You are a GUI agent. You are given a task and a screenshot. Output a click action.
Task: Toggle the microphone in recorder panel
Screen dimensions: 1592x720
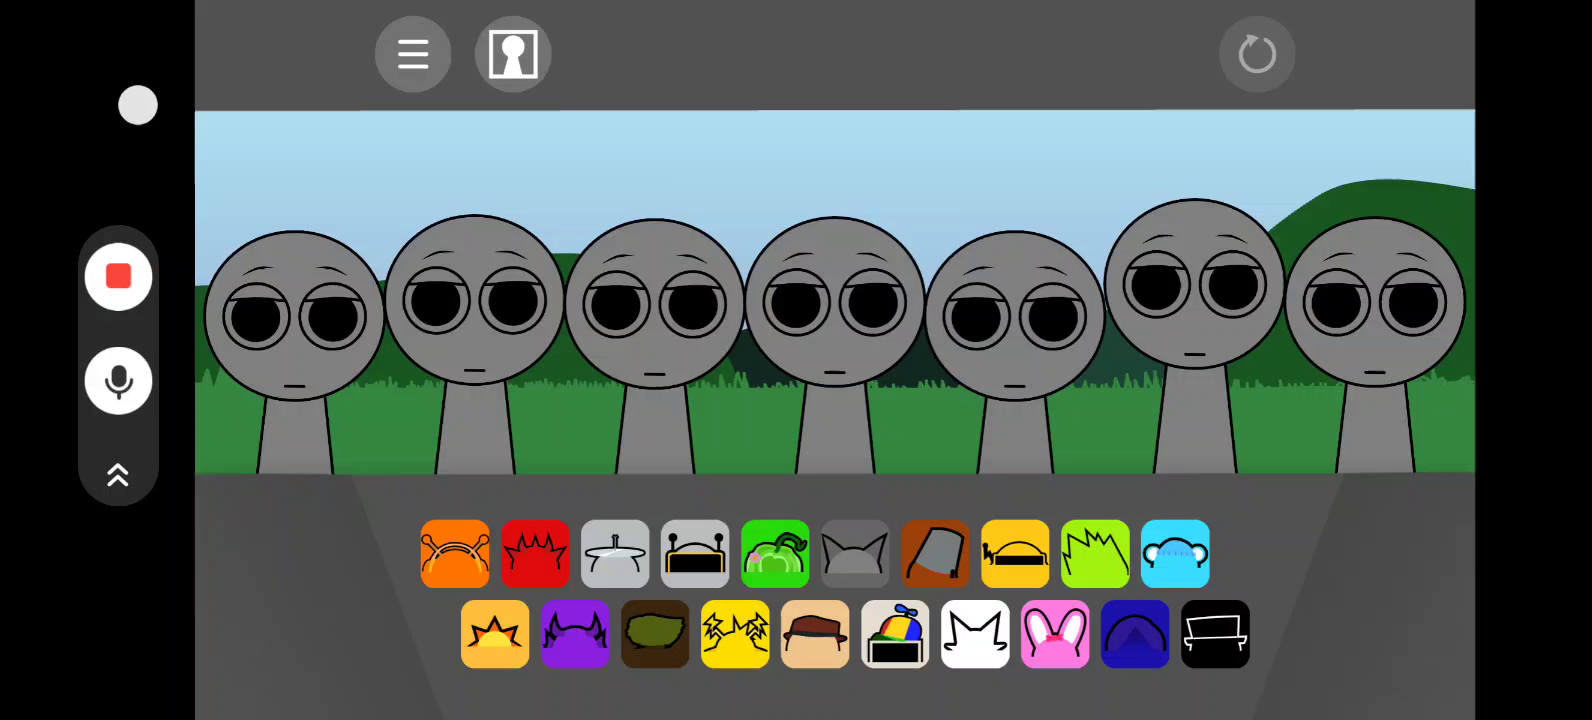pyautogui.click(x=118, y=381)
